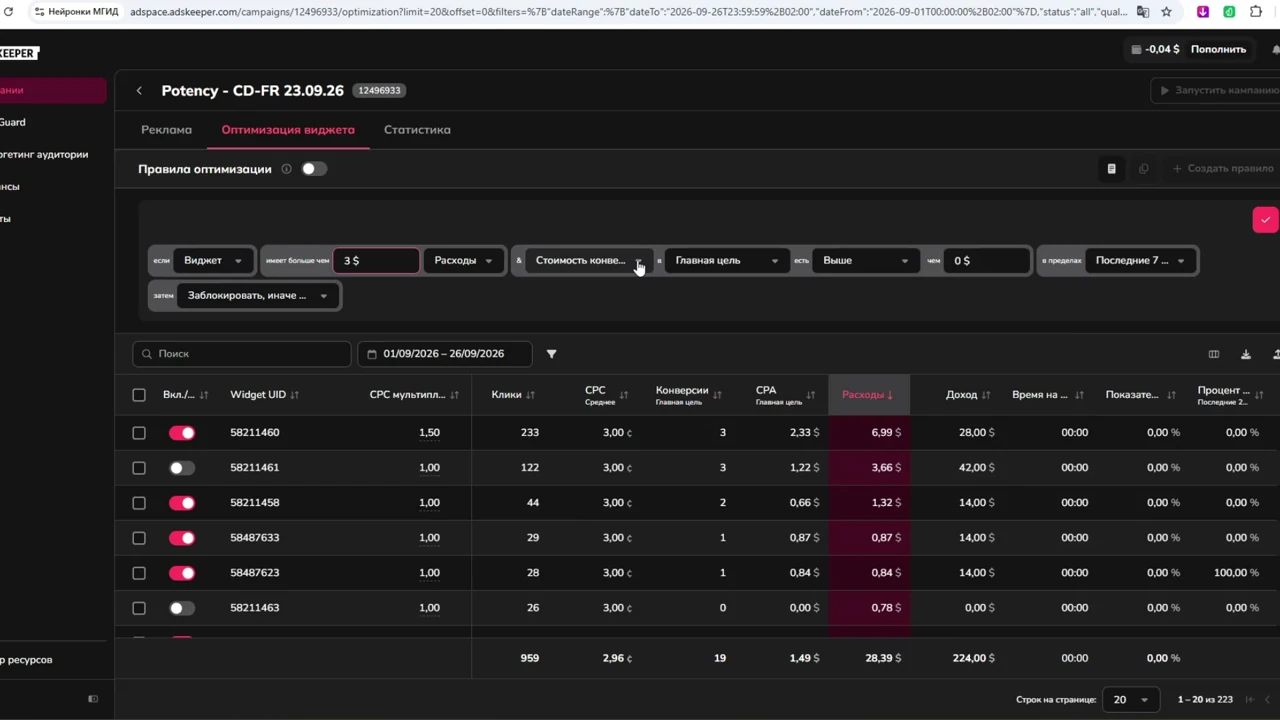Click the Пополнить balance button

1218,49
